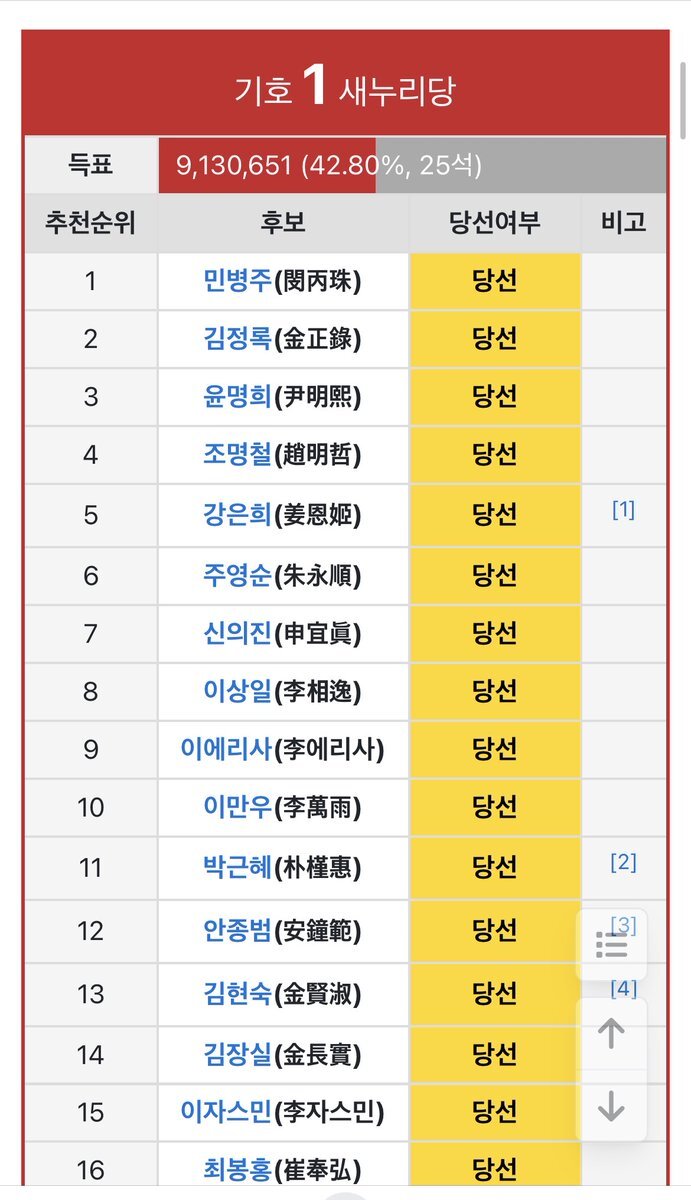Open the table of contents list icon

pyautogui.click(x=611, y=944)
